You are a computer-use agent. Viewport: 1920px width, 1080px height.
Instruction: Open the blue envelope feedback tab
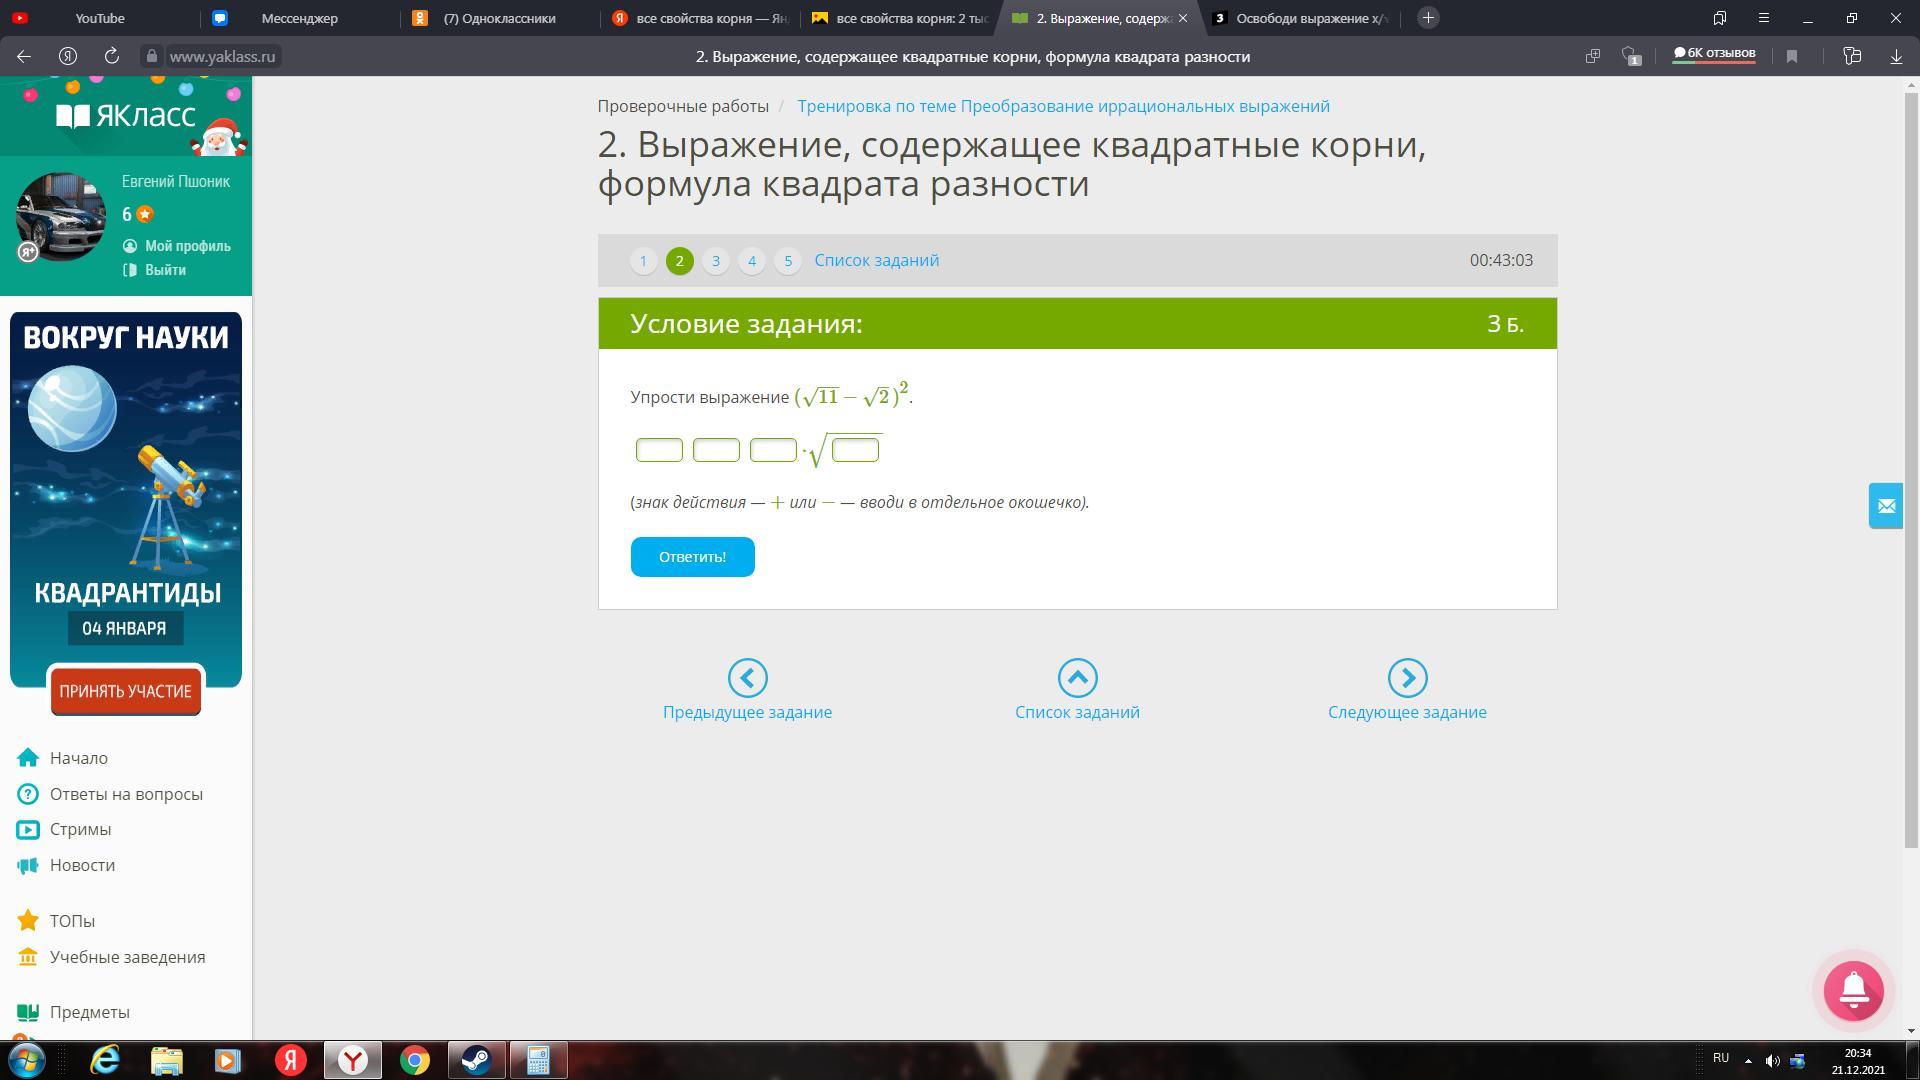tap(1886, 506)
